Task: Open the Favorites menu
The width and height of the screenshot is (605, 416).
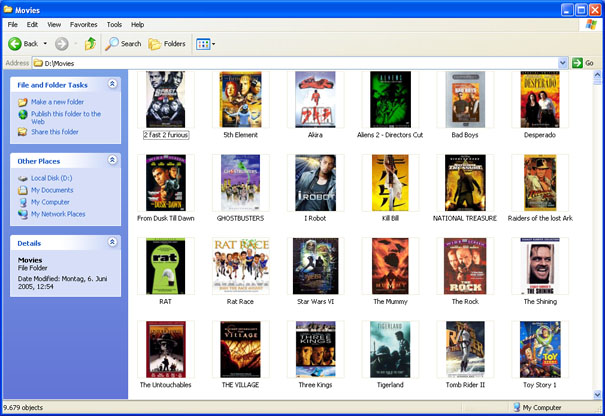Action: pos(83,24)
